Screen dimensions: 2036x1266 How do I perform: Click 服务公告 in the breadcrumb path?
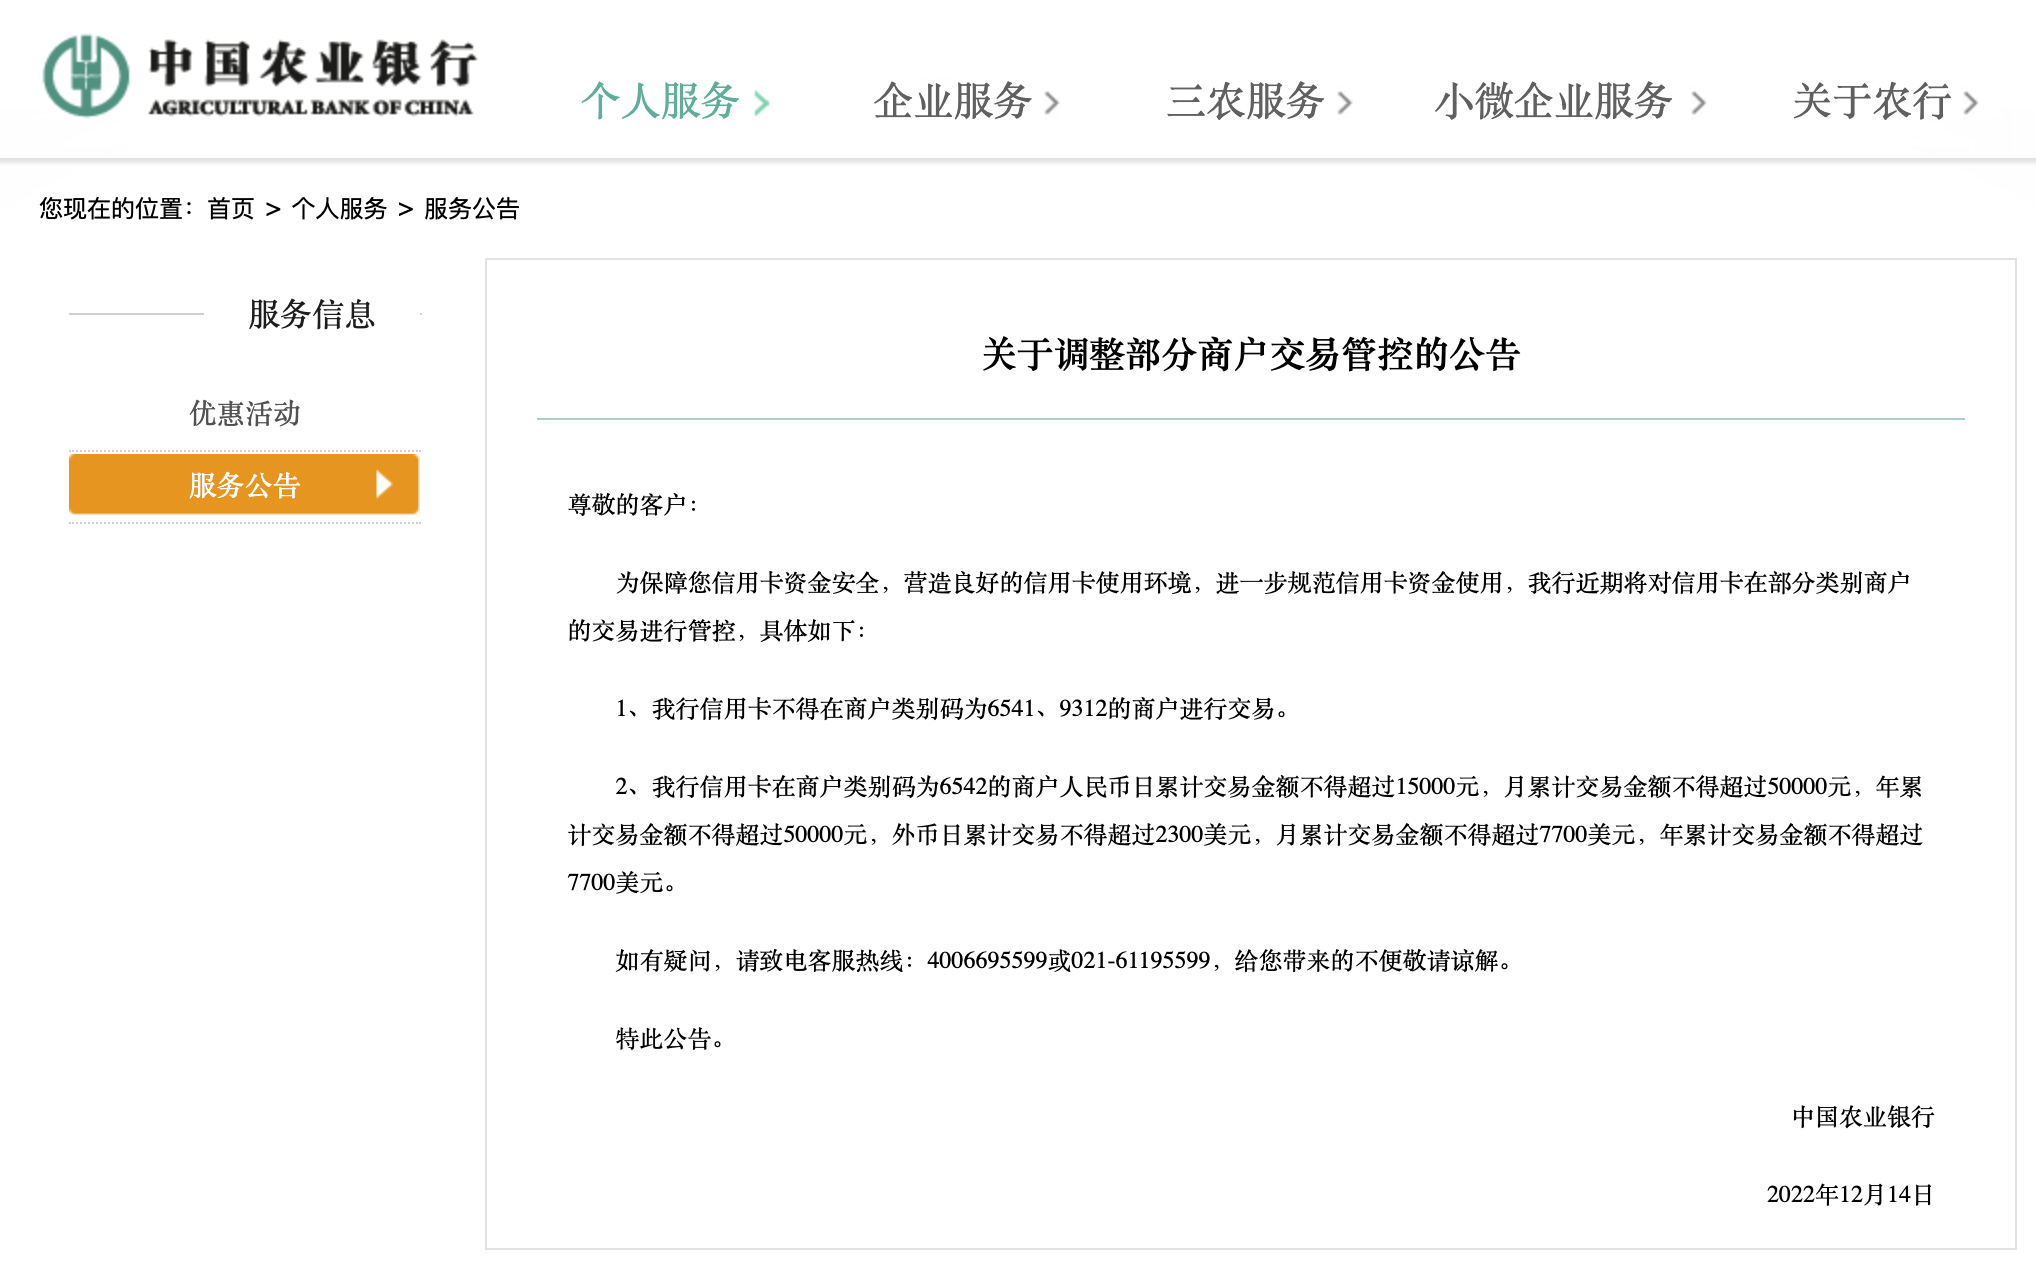click(471, 209)
